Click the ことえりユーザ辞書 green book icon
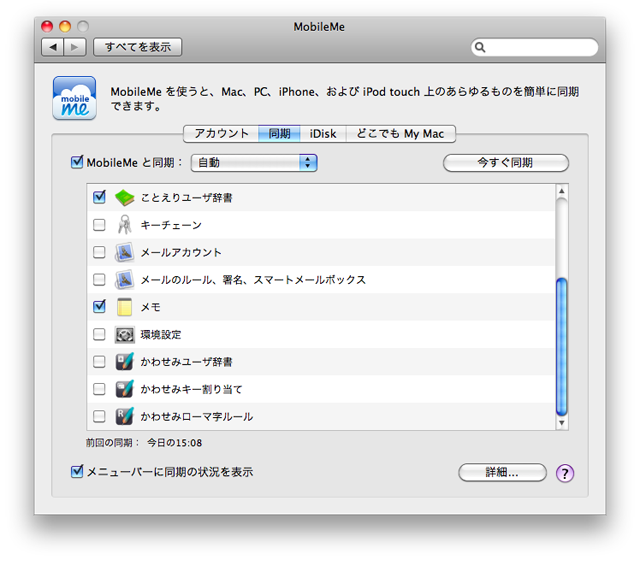Image resolution: width=640 pixels, height=566 pixels. [x=124, y=198]
